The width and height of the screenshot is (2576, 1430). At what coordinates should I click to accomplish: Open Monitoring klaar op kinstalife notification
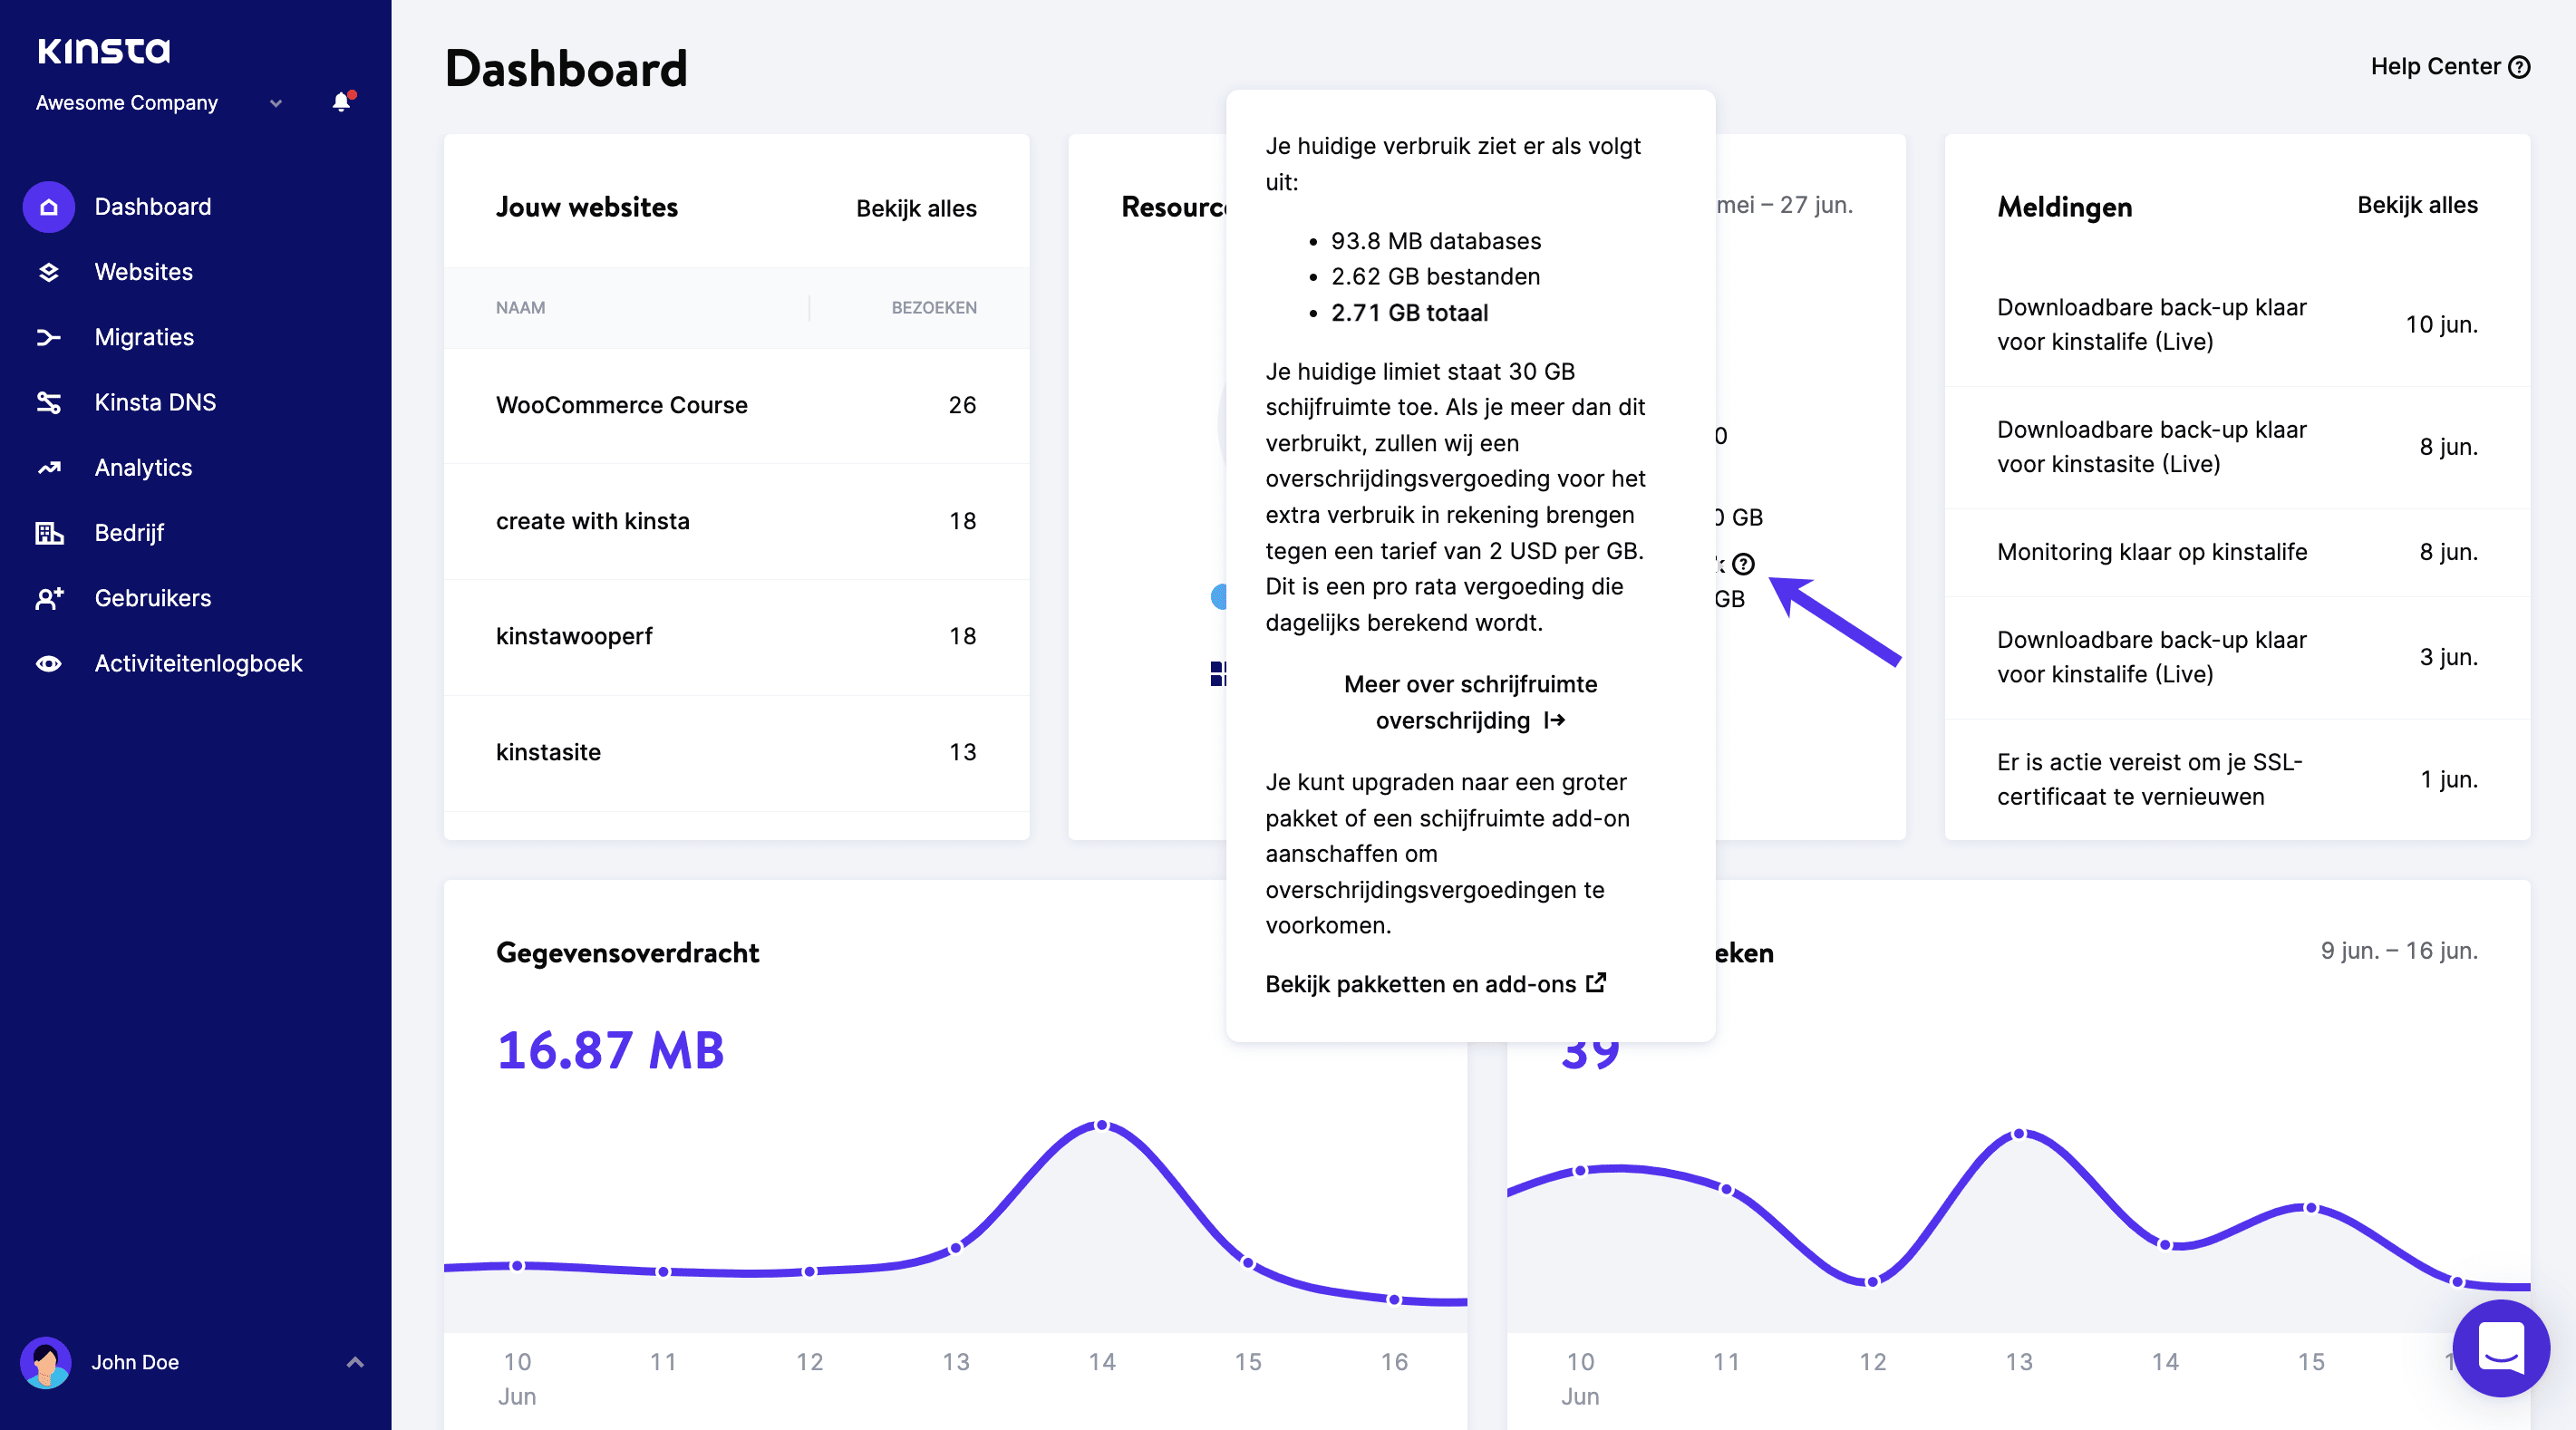tap(2237, 552)
